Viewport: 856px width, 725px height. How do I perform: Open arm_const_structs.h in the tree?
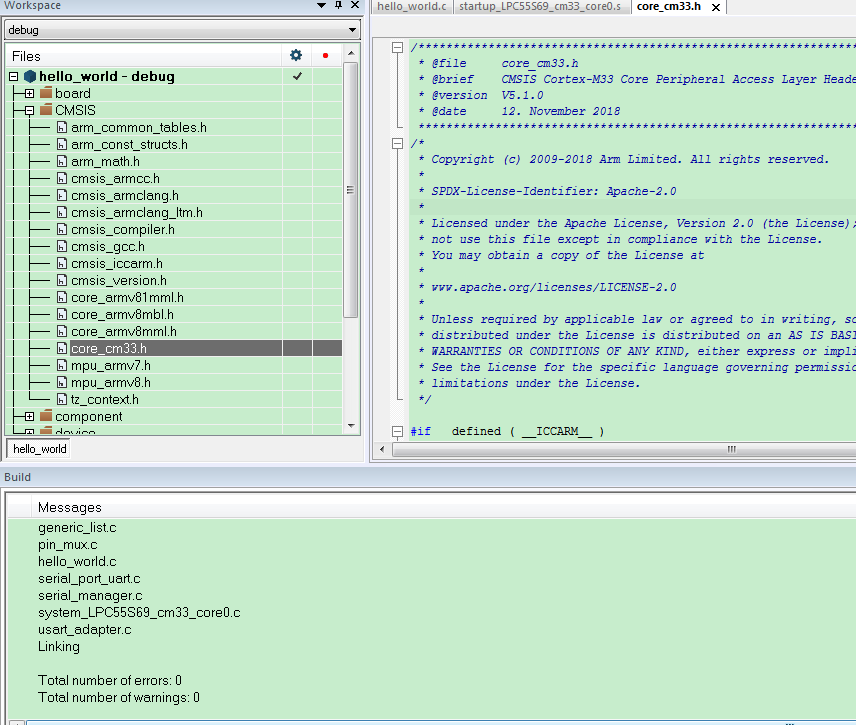click(x=129, y=144)
